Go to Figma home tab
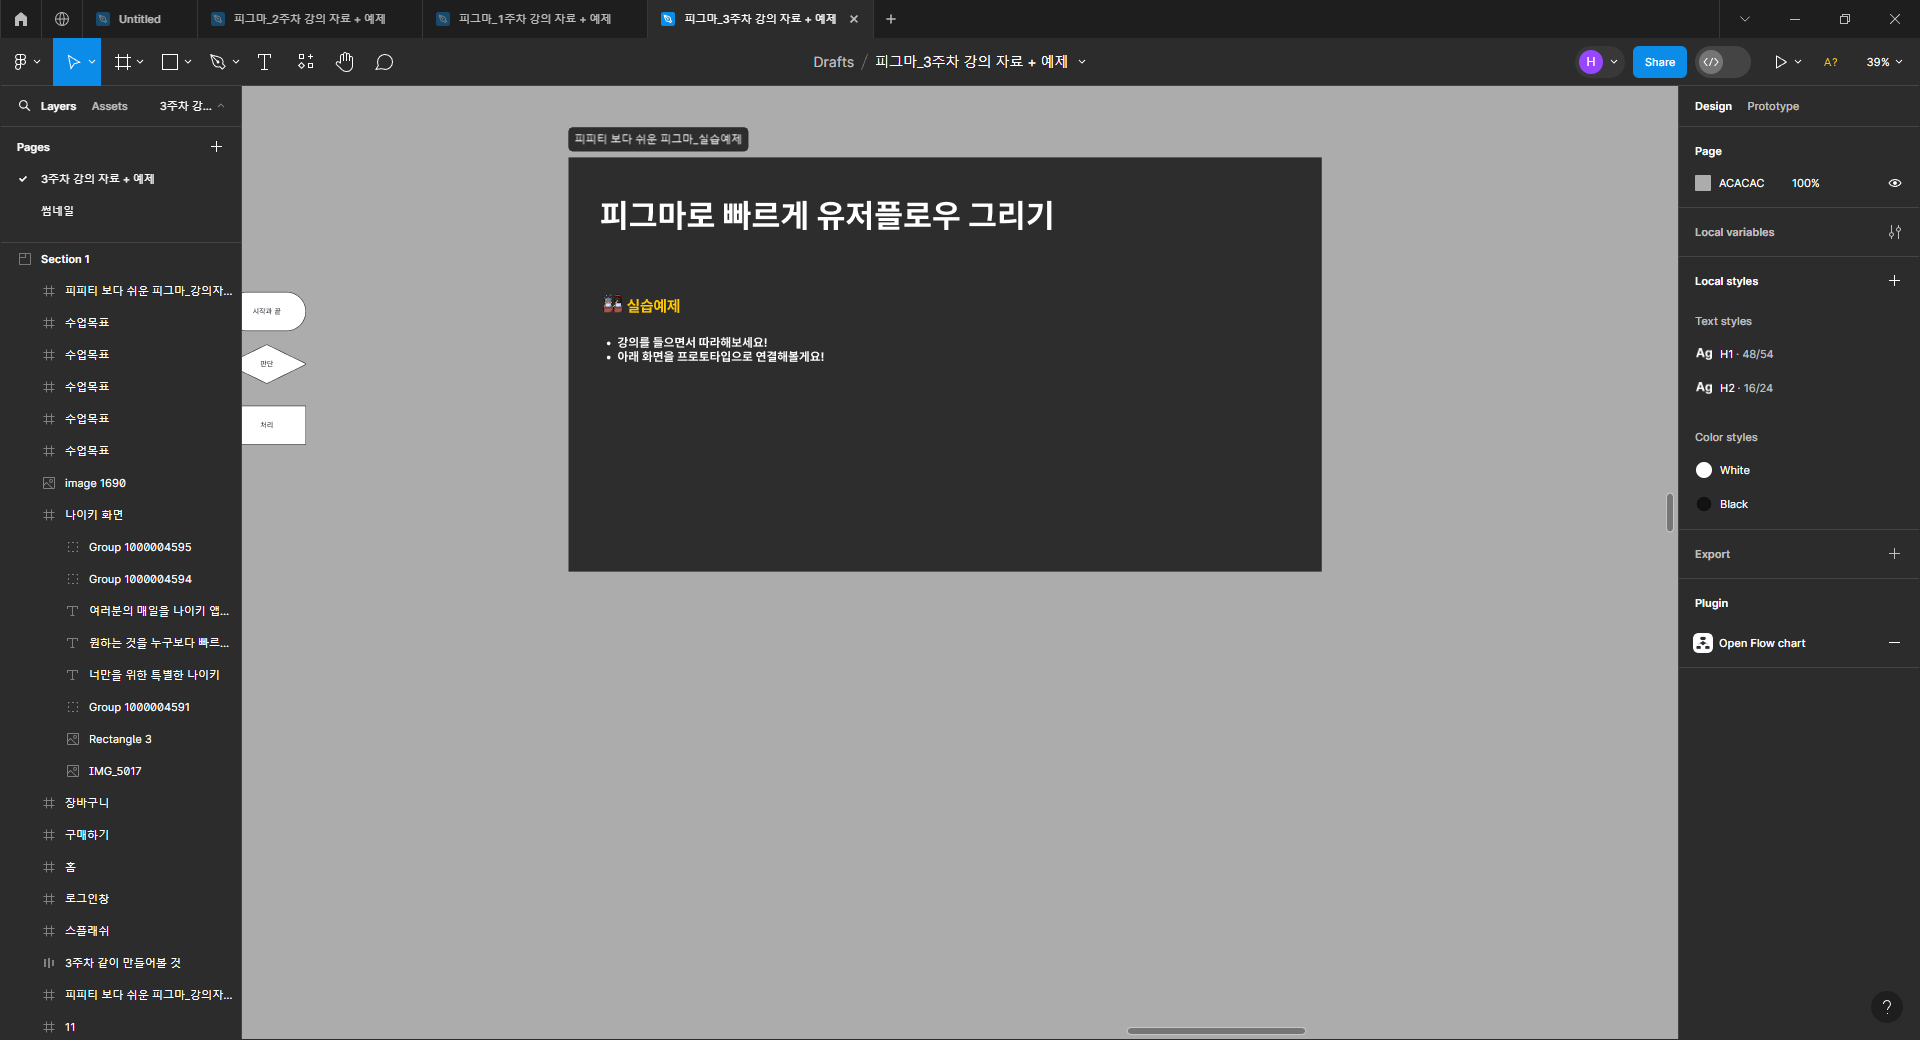Viewport: 1920px width, 1040px height. click(x=20, y=19)
